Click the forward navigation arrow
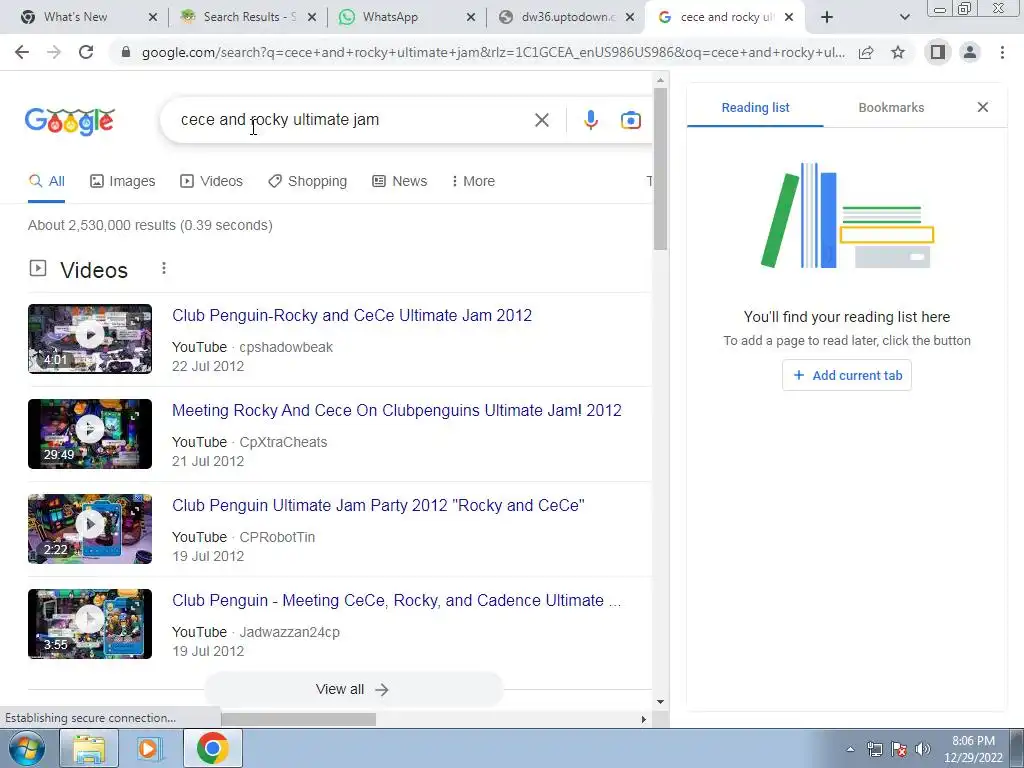Image resolution: width=1024 pixels, height=768 pixels. pyautogui.click(x=54, y=52)
